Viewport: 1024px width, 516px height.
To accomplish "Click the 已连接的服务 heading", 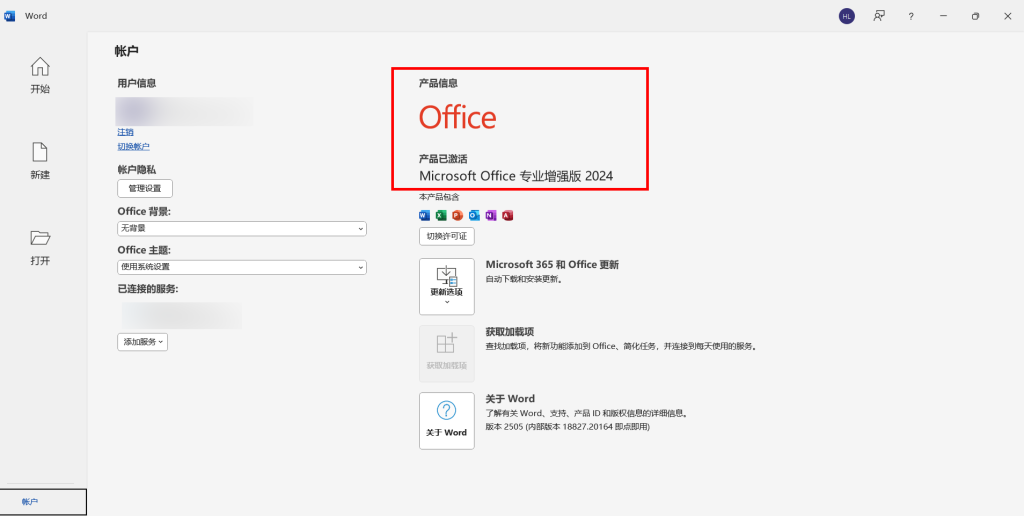I will point(148,289).
